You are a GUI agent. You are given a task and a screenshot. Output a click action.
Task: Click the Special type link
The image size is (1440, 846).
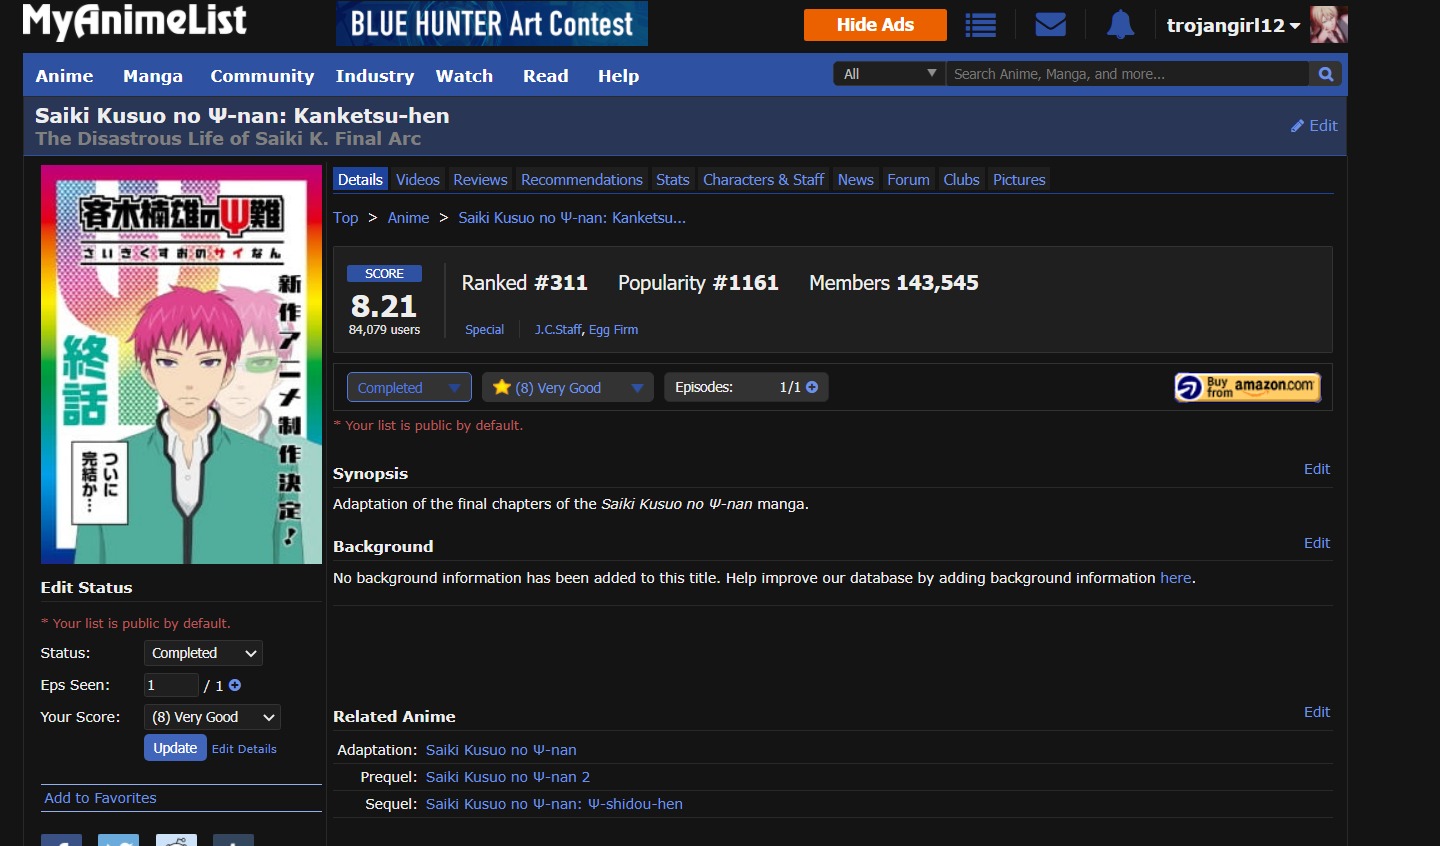(484, 330)
